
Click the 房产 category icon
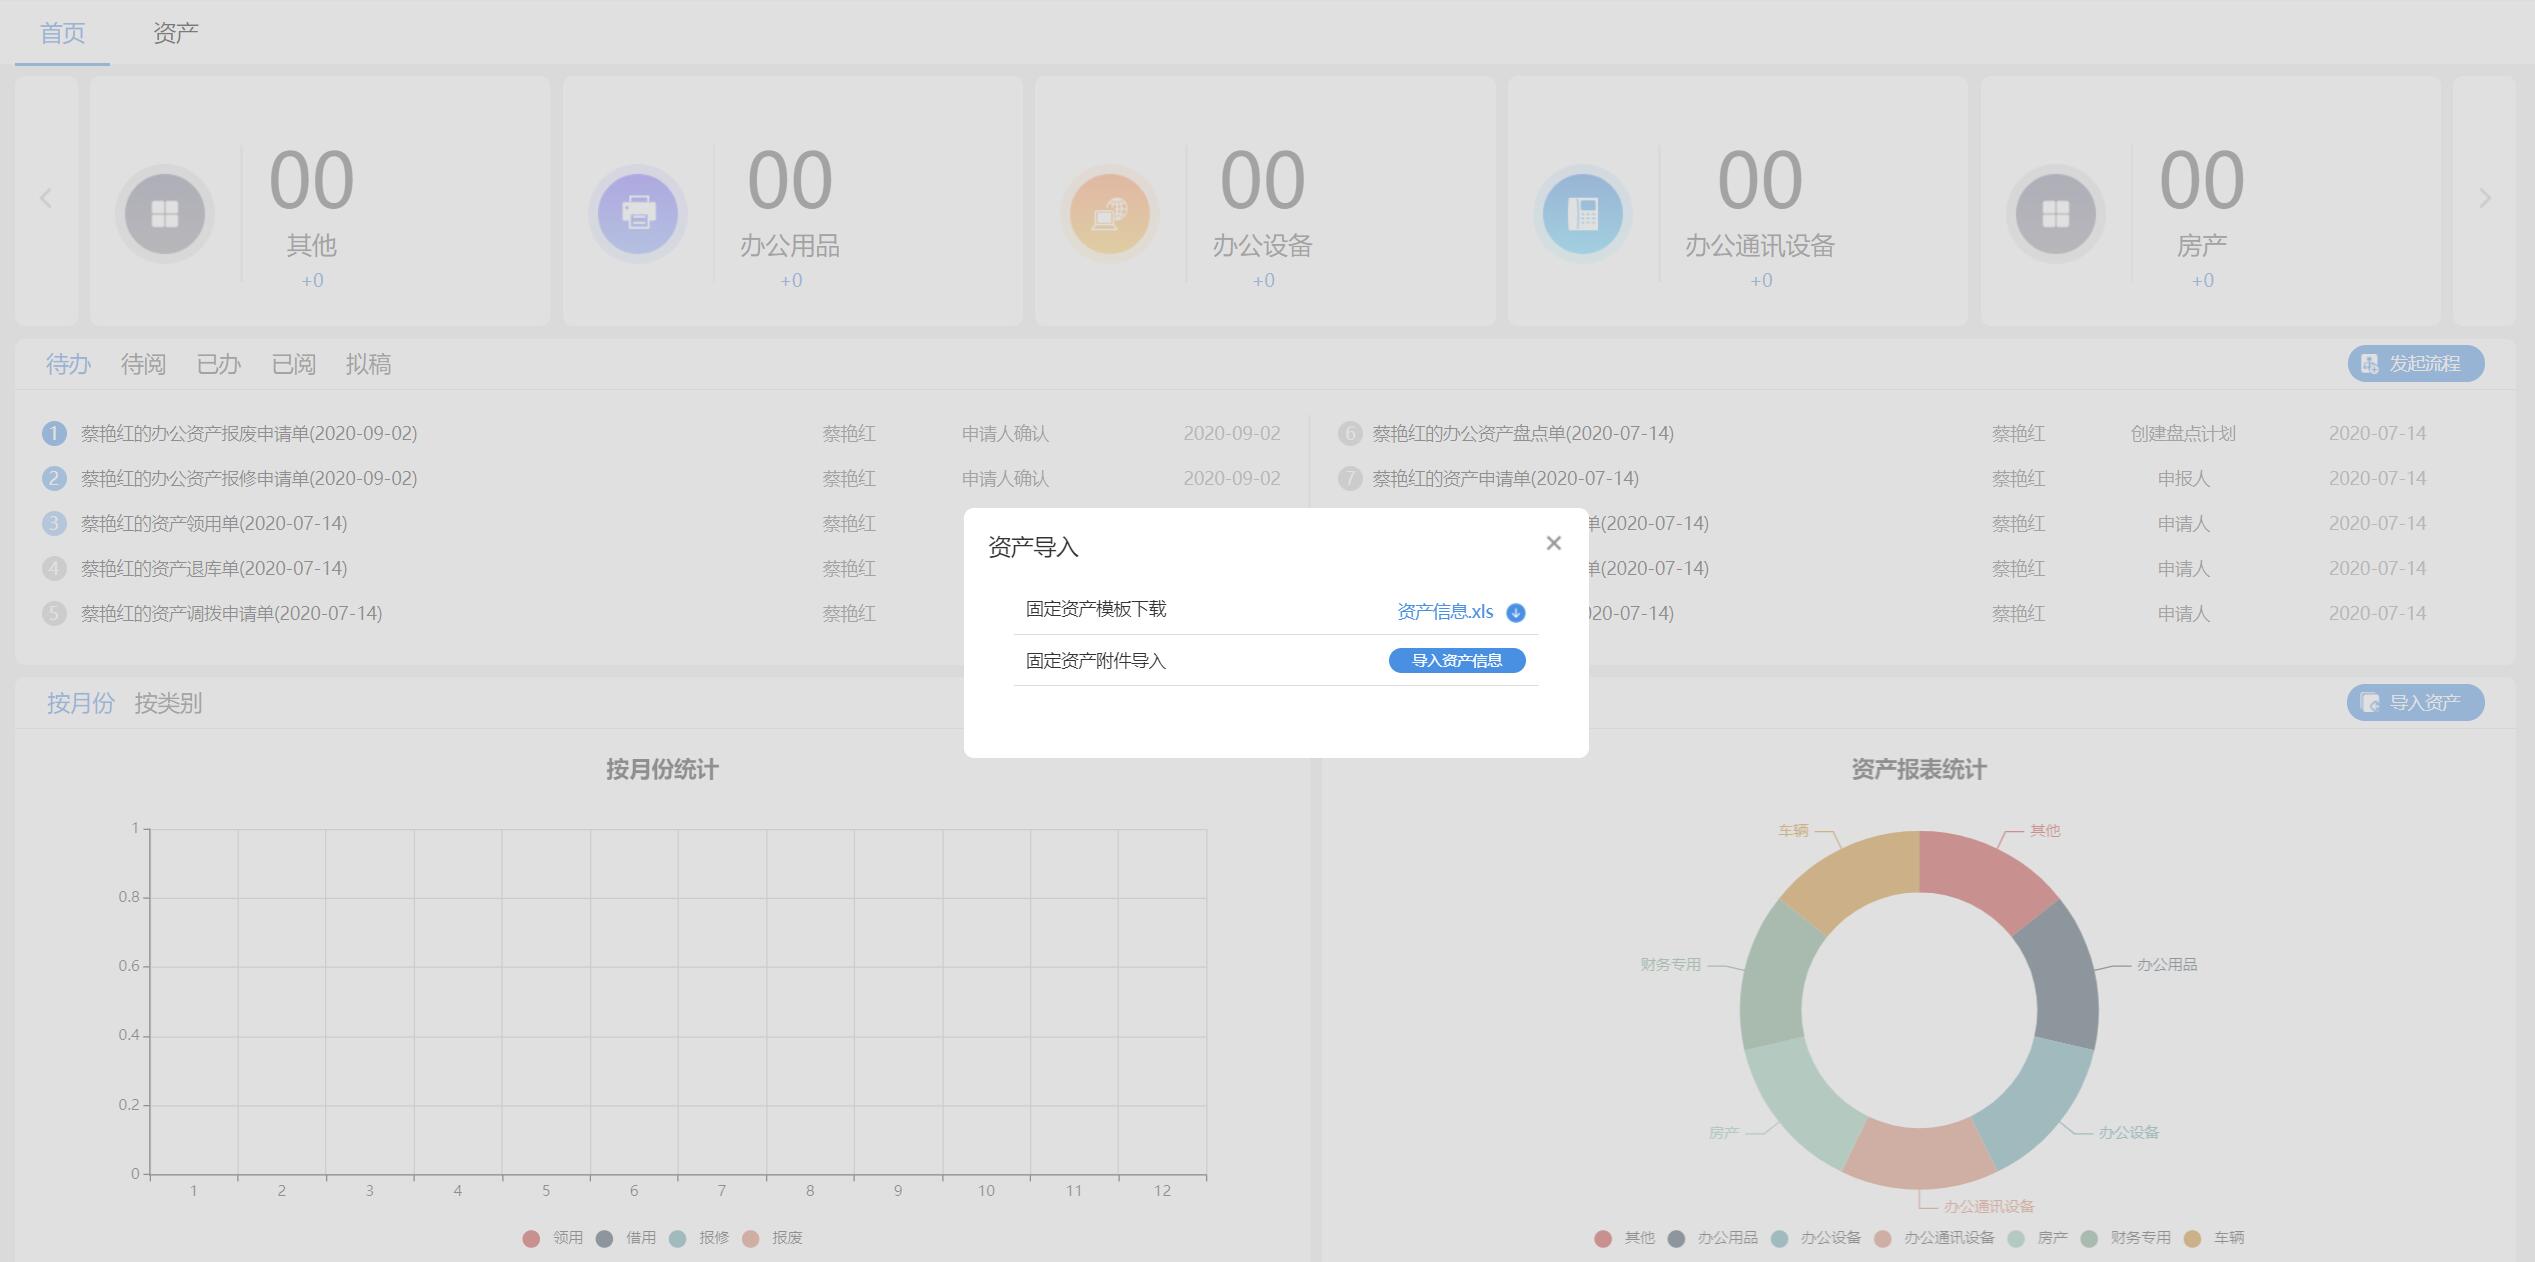point(2055,214)
